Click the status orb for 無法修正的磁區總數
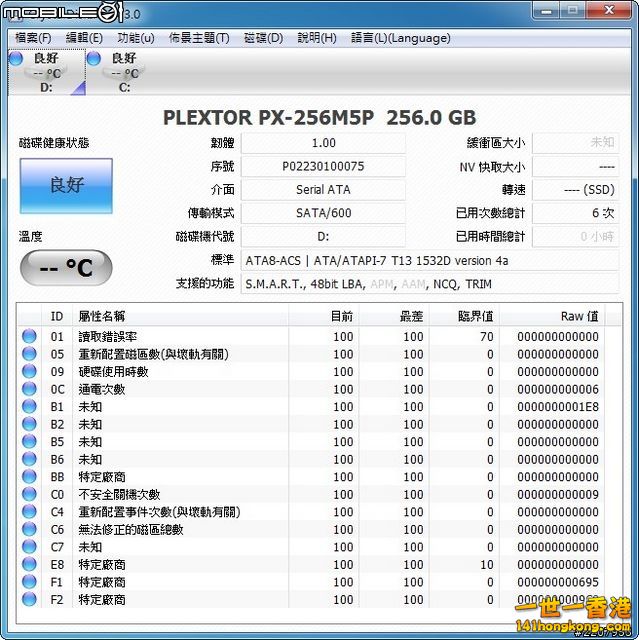This screenshot has width=639, height=640. pos(29,529)
